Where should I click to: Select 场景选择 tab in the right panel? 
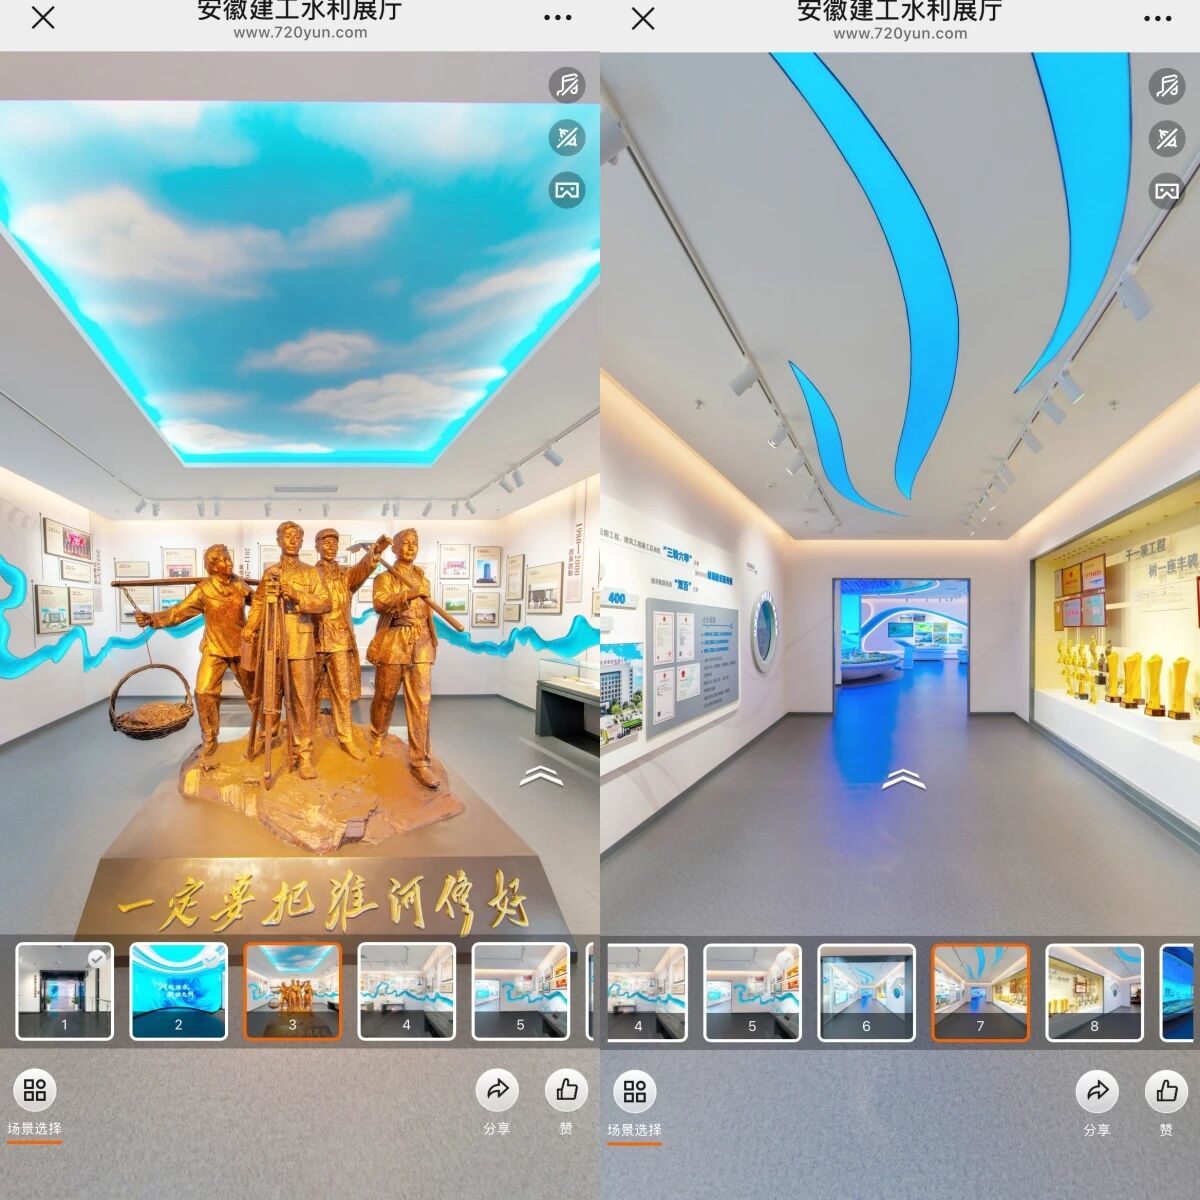pyautogui.click(x=635, y=1102)
